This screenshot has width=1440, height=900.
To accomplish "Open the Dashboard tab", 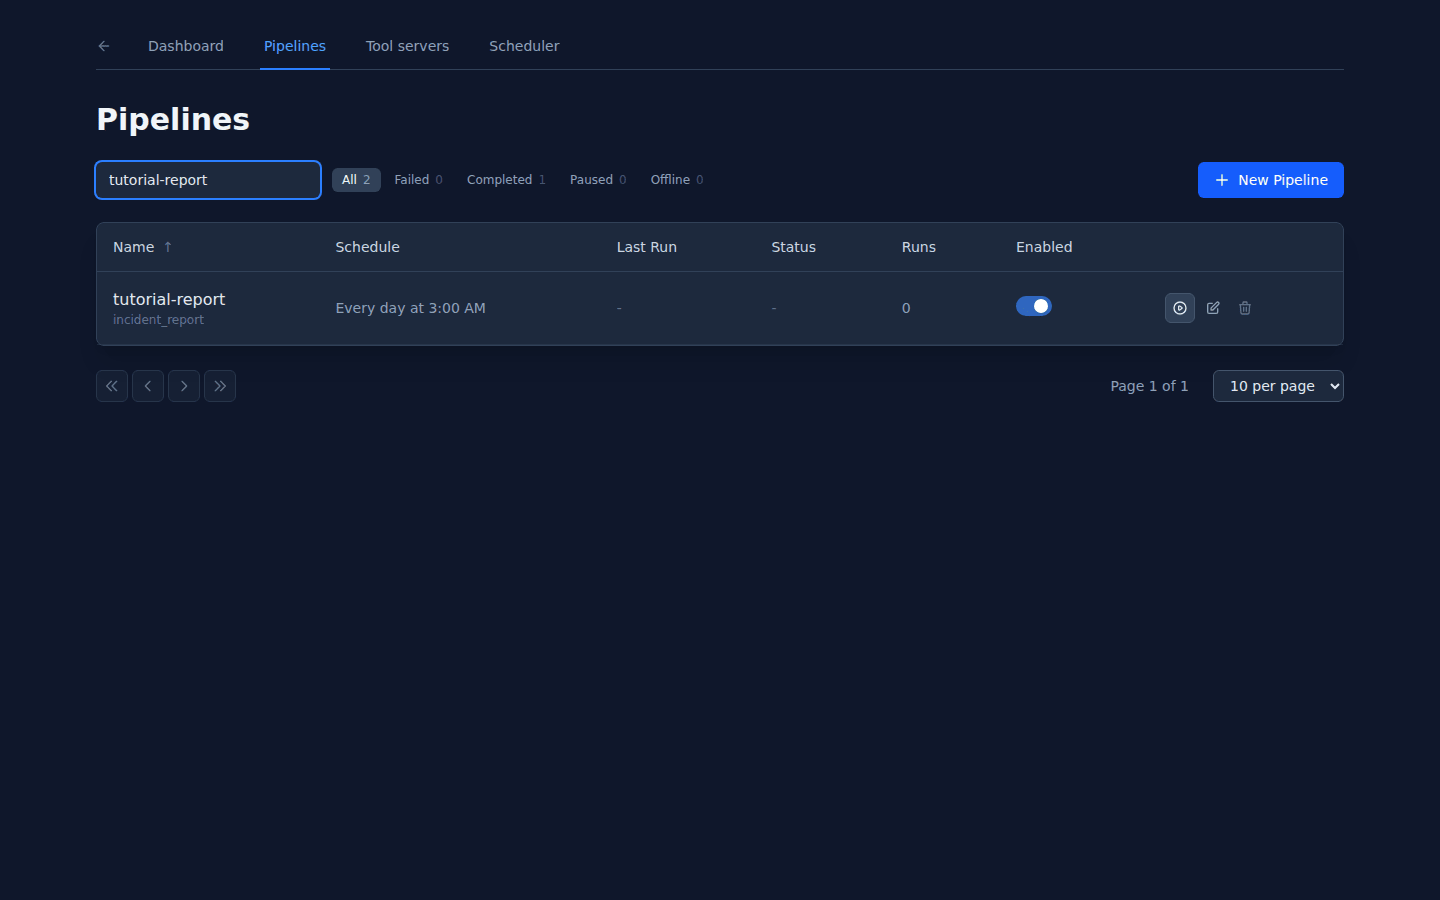I will (186, 46).
